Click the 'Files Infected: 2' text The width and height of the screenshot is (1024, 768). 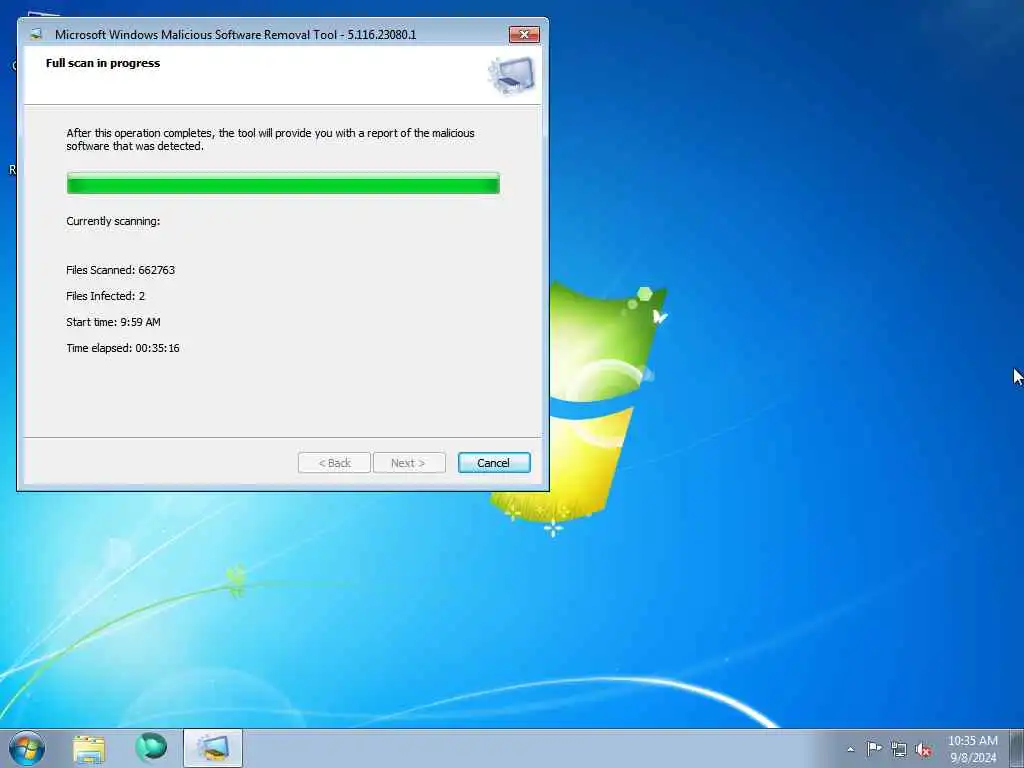point(105,296)
